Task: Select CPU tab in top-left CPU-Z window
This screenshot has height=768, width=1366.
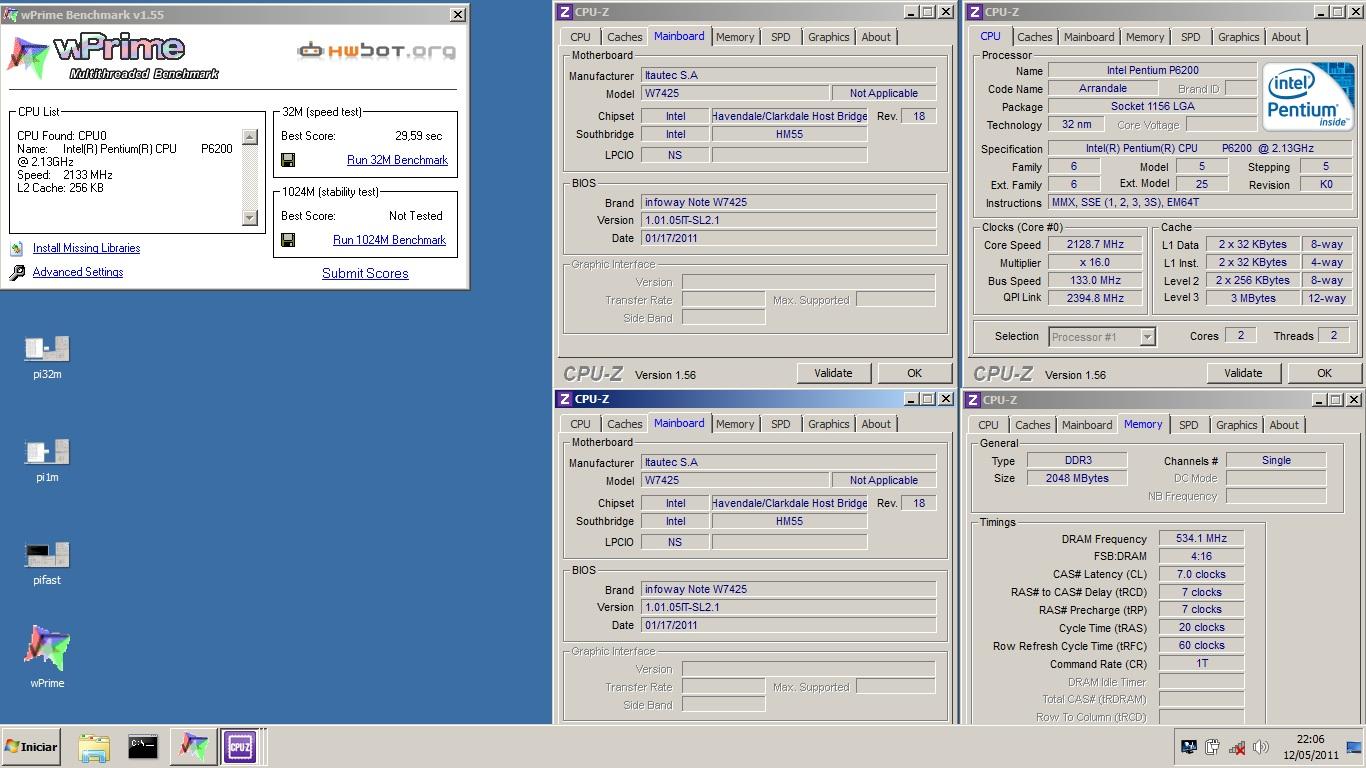Action: point(580,37)
